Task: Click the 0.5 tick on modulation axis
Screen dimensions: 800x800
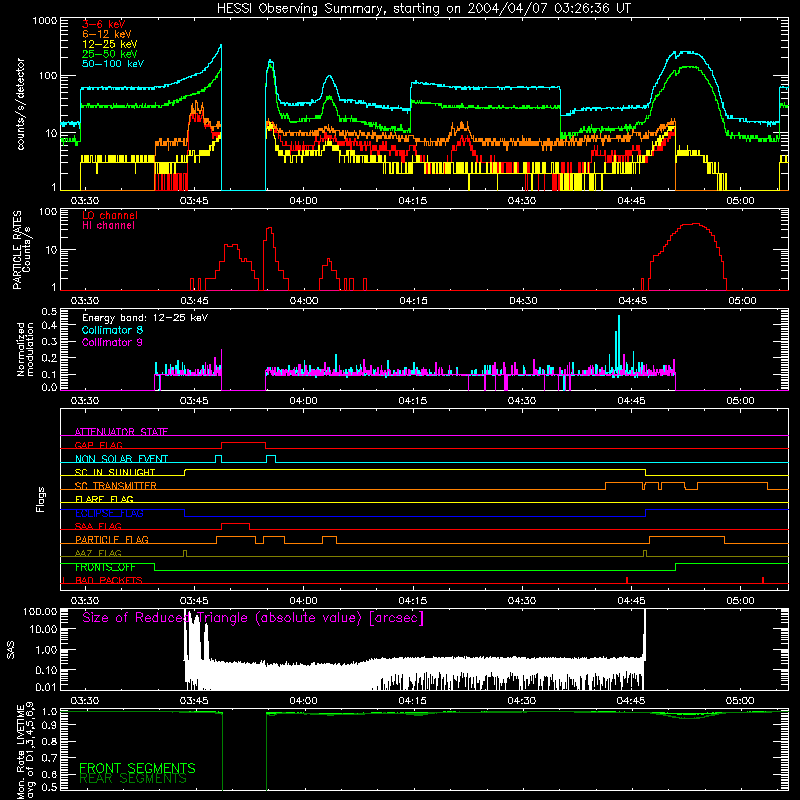Action: 49,312
